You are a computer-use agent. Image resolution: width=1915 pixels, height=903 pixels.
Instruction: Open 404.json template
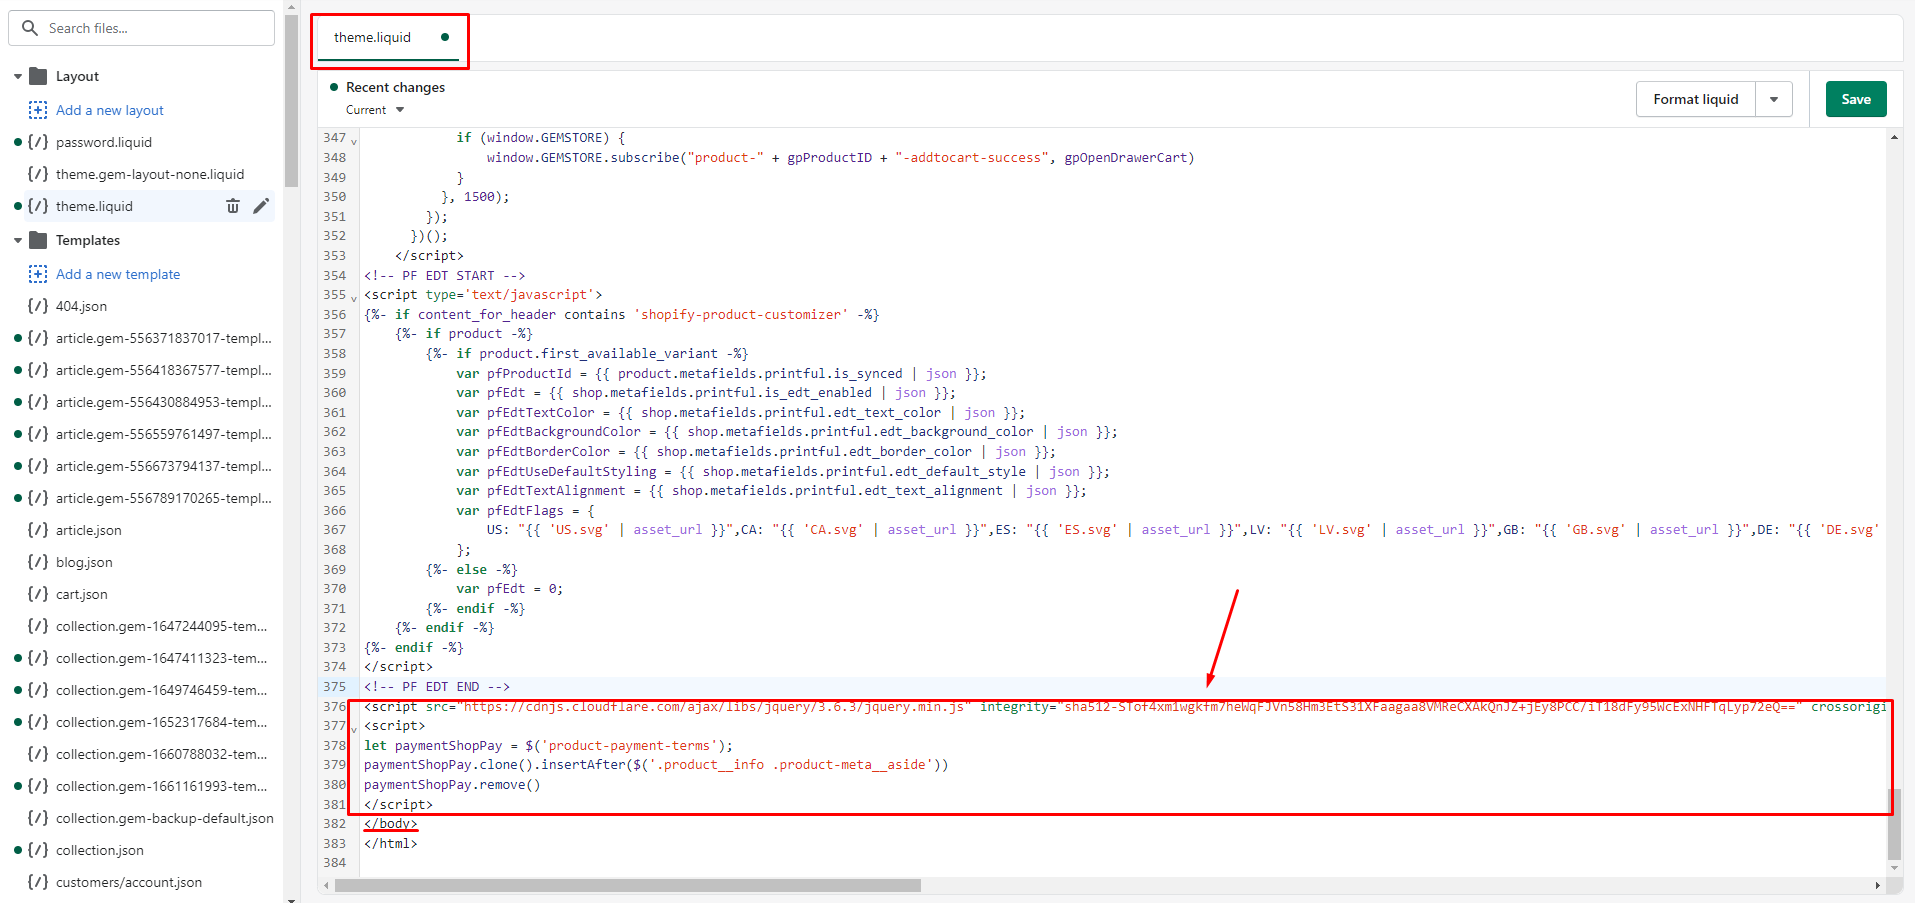[81, 306]
